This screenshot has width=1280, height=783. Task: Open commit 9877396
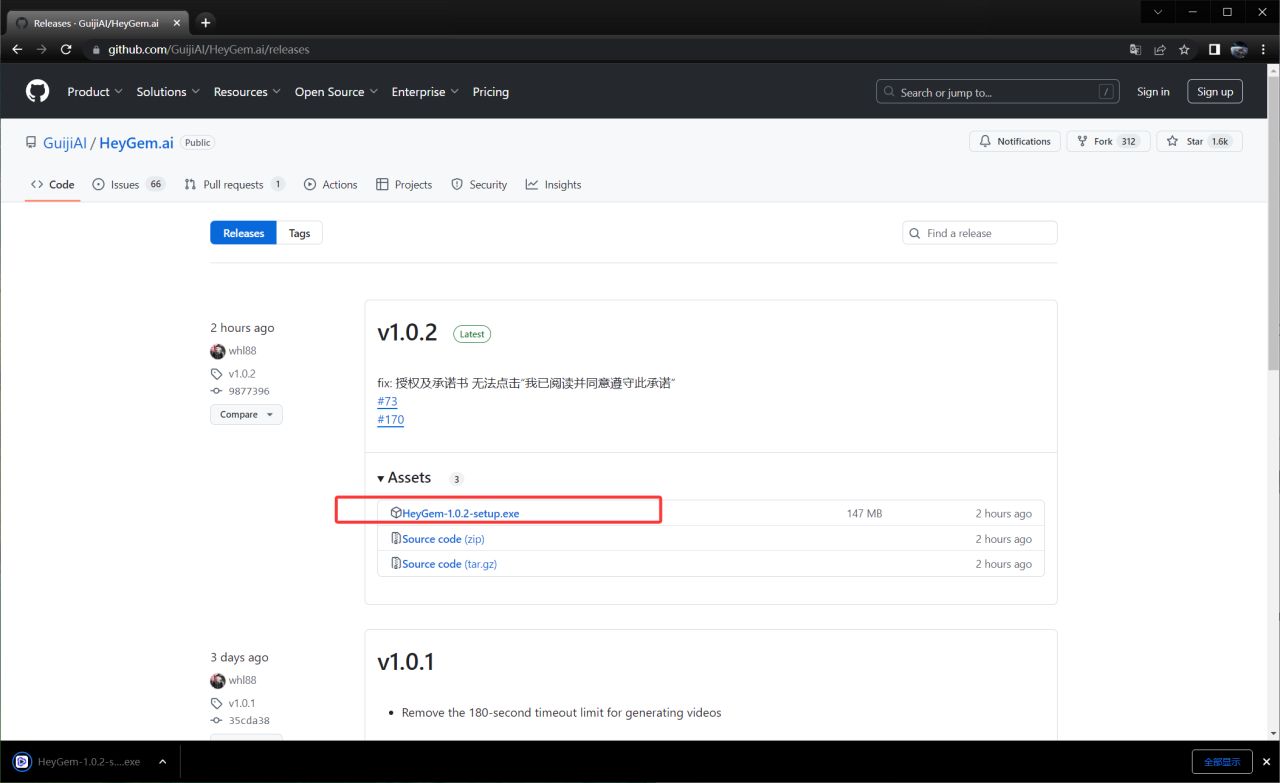[x=249, y=391]
